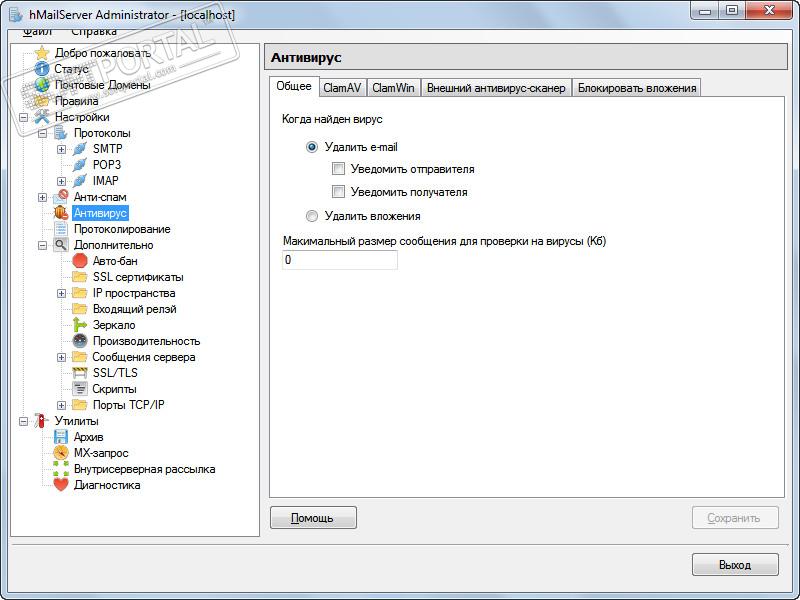
Task: Click the POP3 protocol icon
Action: (x=80, y=165)
